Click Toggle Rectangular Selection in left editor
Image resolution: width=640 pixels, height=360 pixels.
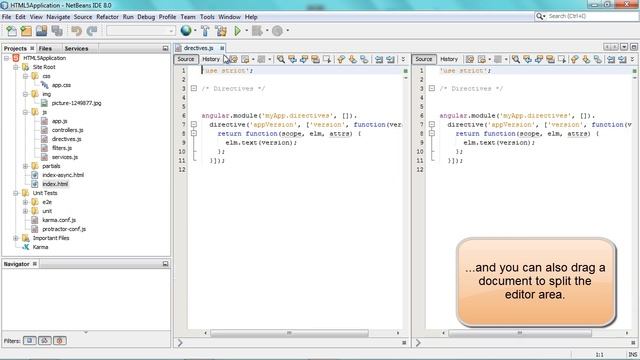(x=327, y=60)
